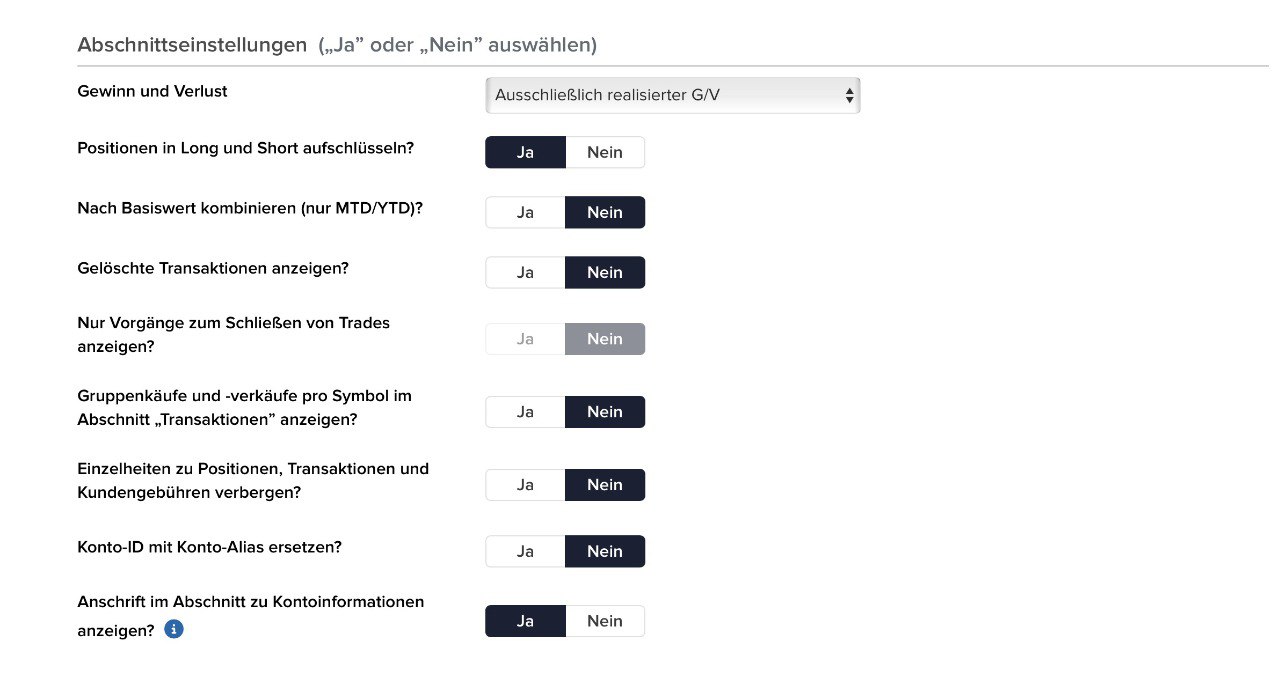1280x693 pixels.
Task: Choose Nein for Einzelheiten verbergen
Action: coord(605,485)
